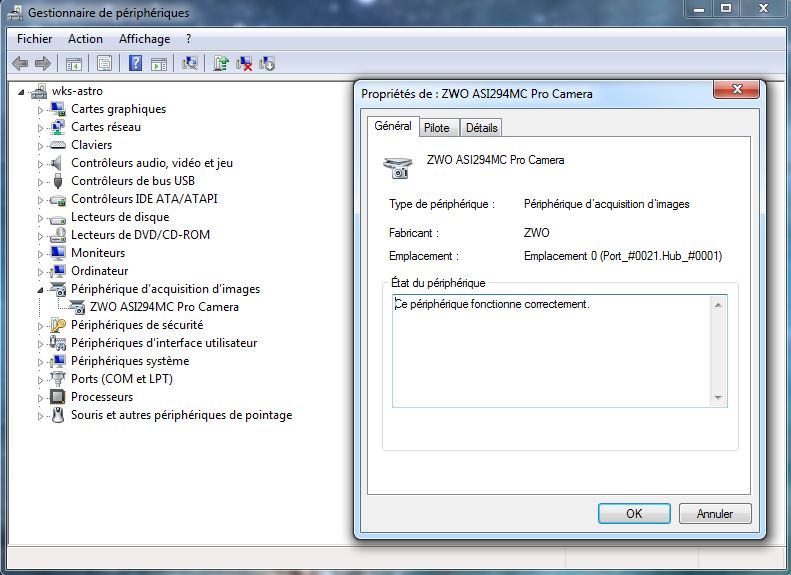Viewport: 791px width, 575px height.
Task: Maximize the Device Manager window
Action: pos(726,9)
